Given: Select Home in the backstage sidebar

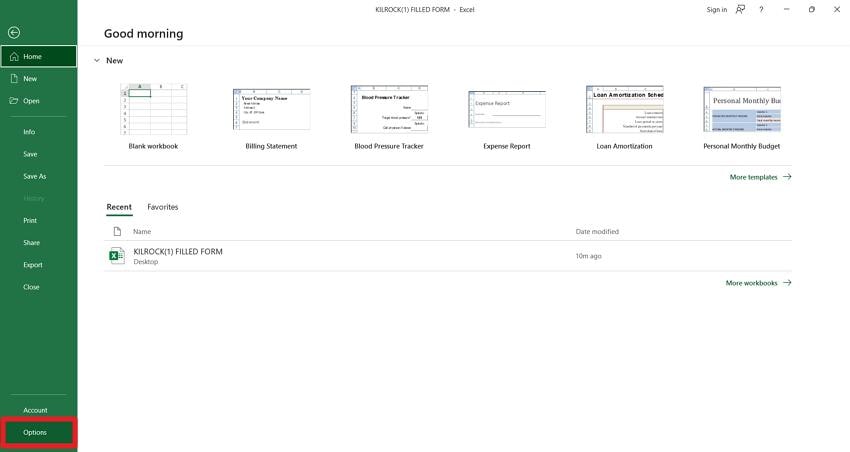Looking at the screenshot, I should click(x=38, y=56).
